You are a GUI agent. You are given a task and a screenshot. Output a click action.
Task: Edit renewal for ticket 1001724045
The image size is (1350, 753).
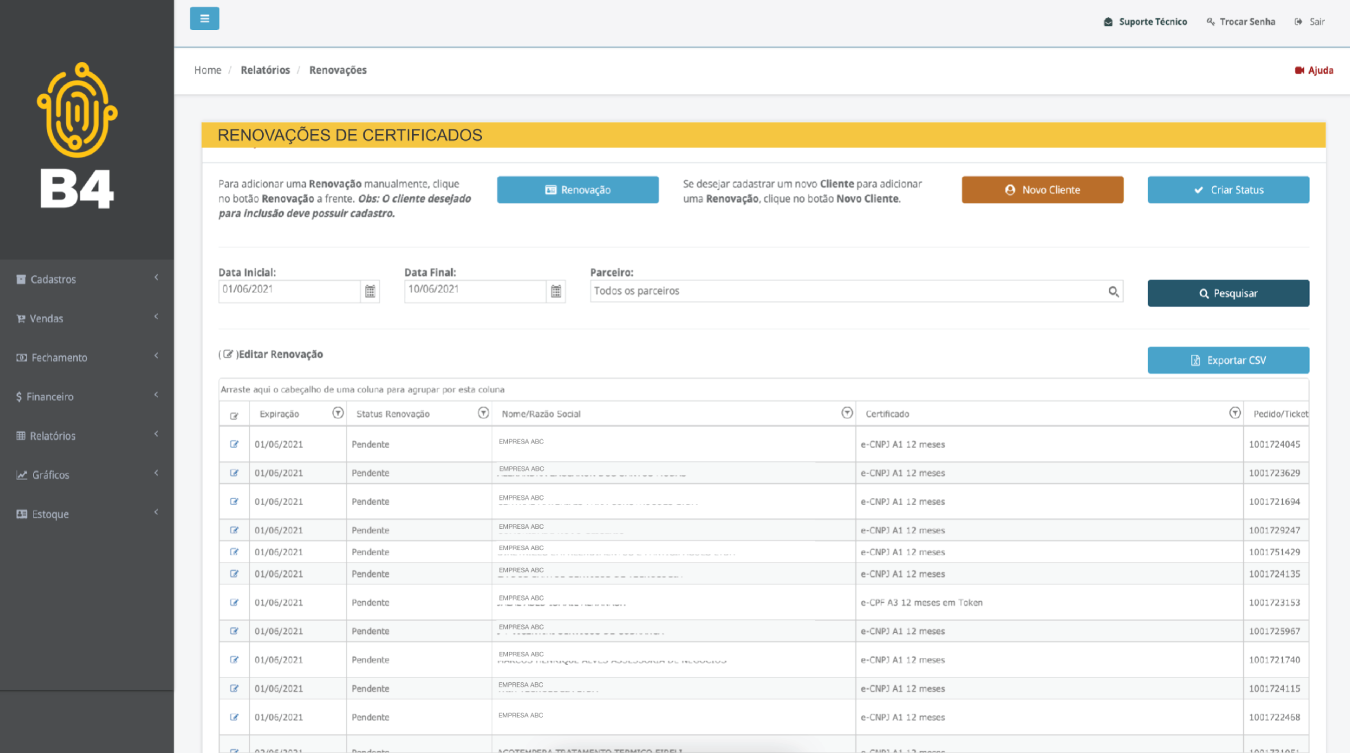coord(234,444)
